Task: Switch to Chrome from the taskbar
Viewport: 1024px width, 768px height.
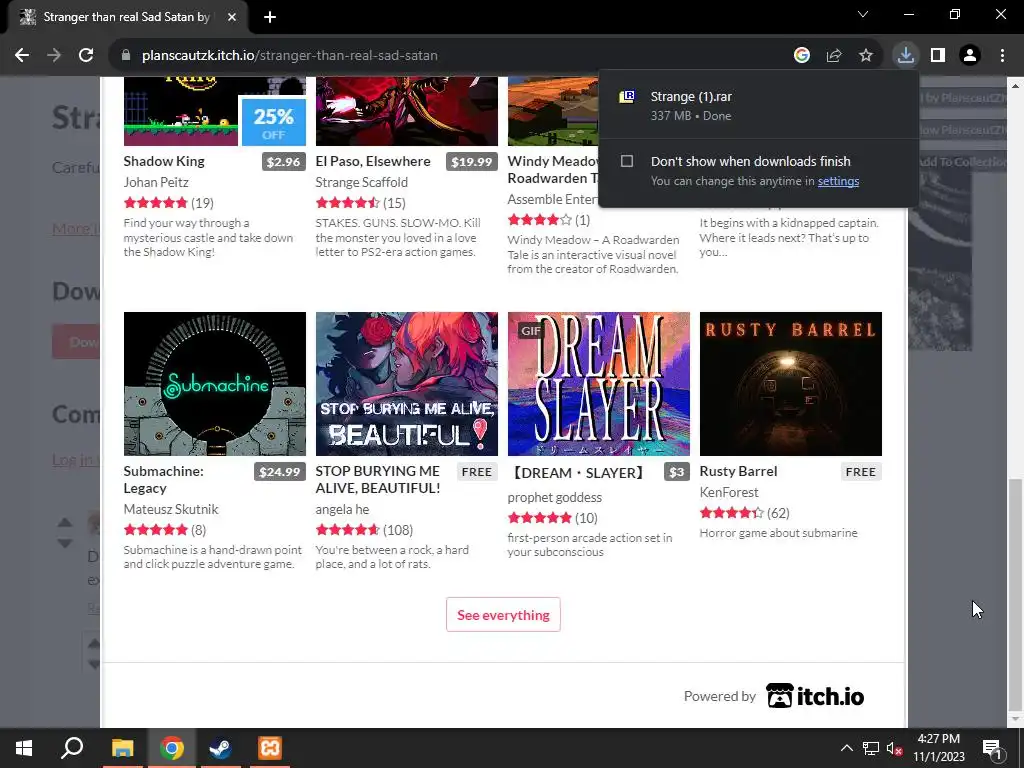Action: pos(172,748)
